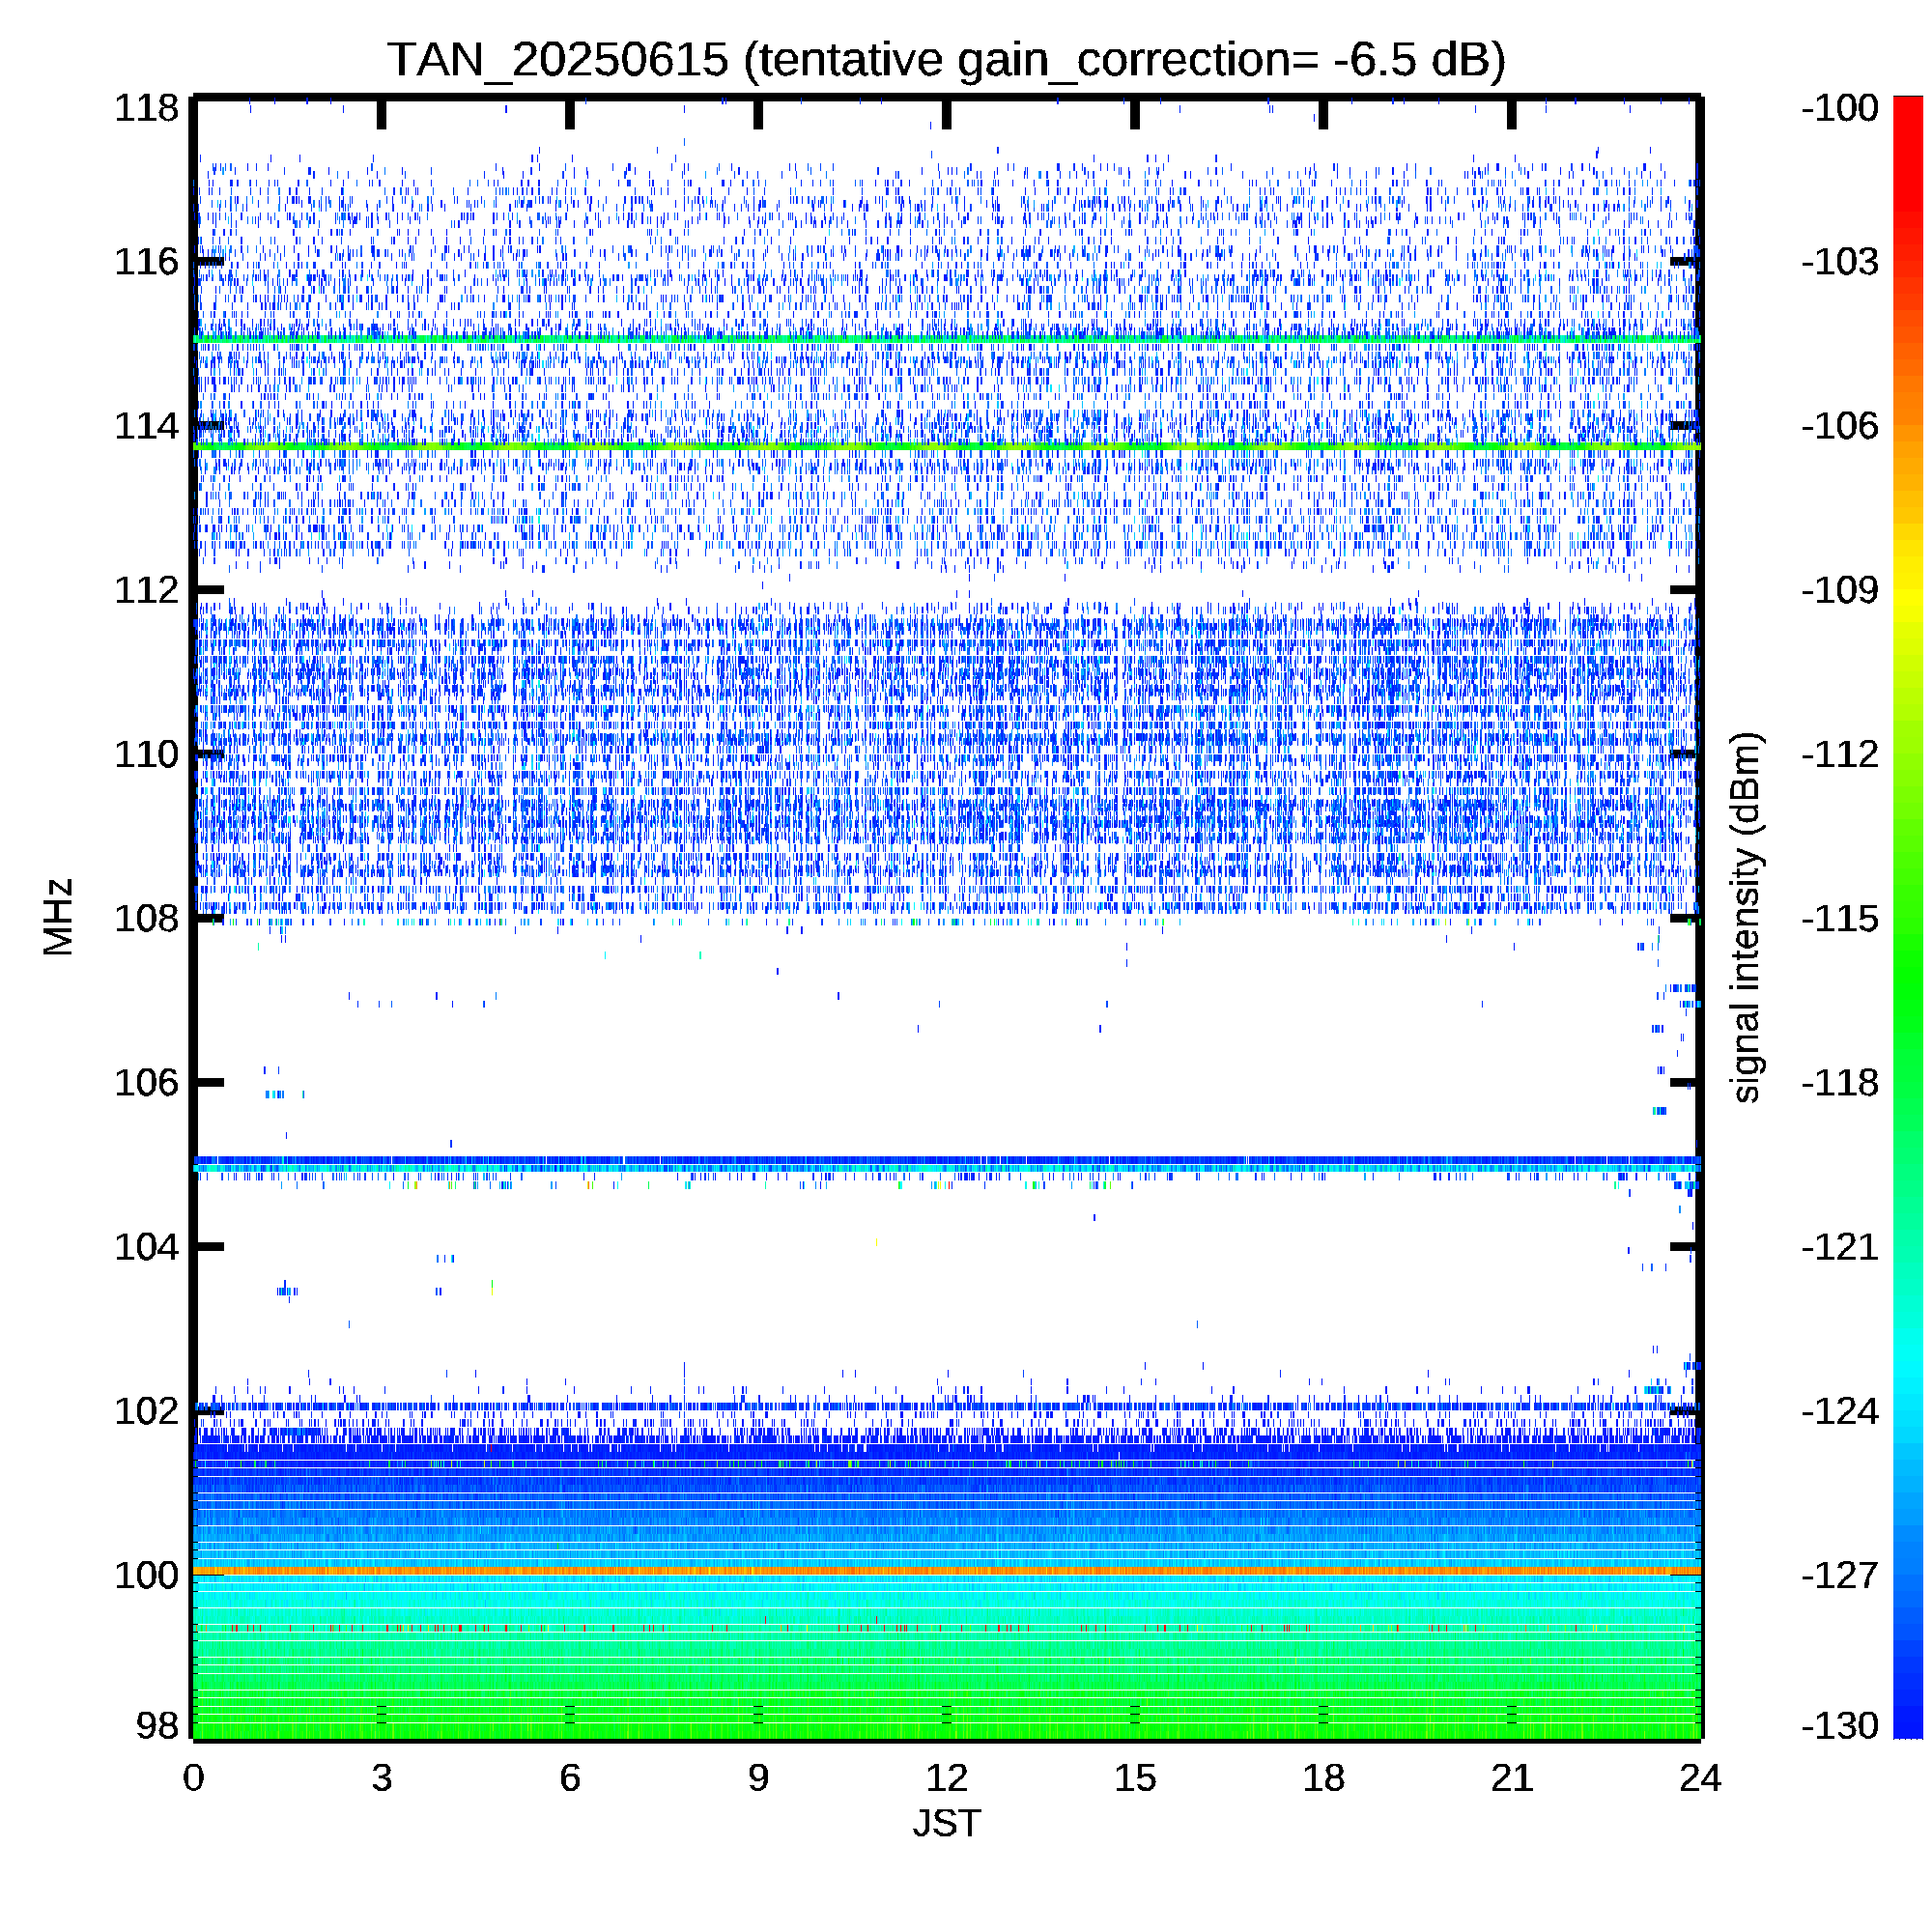
Task: Click the -100 colorbar label
Action: pyautogui.click(x=1839, y=108)
